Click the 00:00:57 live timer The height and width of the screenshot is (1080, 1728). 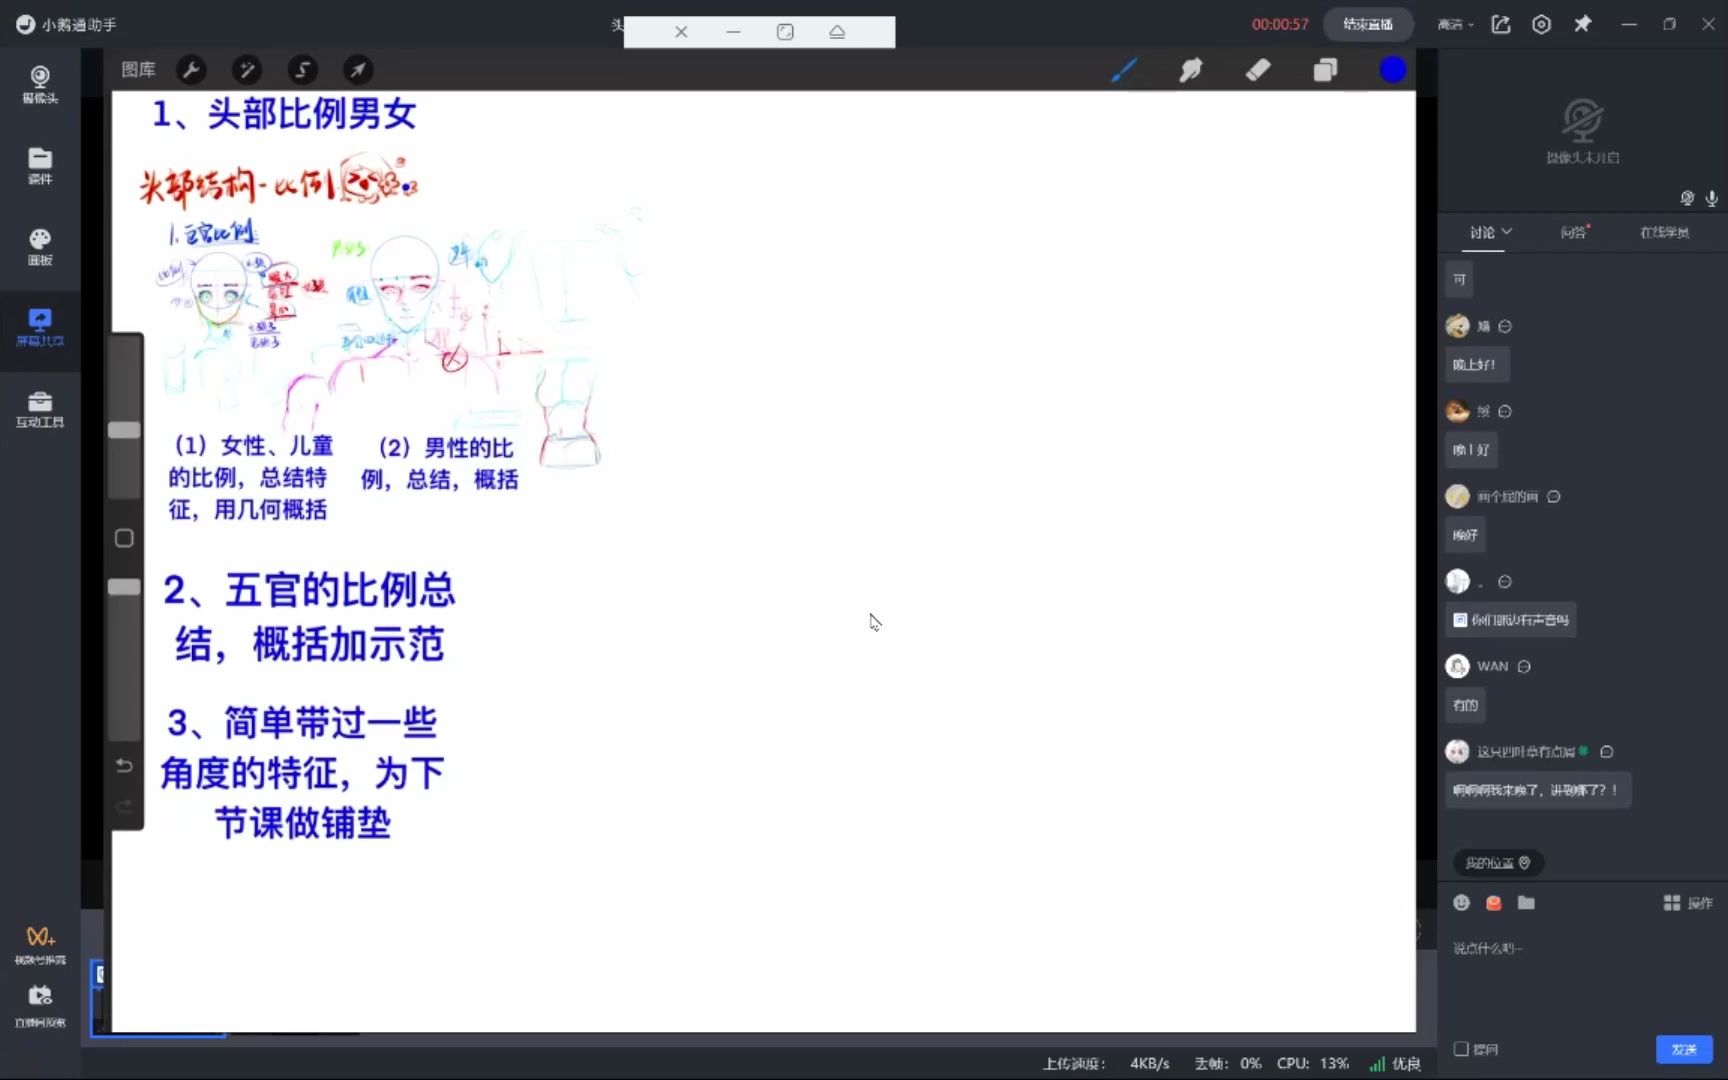coord(1280,24)
